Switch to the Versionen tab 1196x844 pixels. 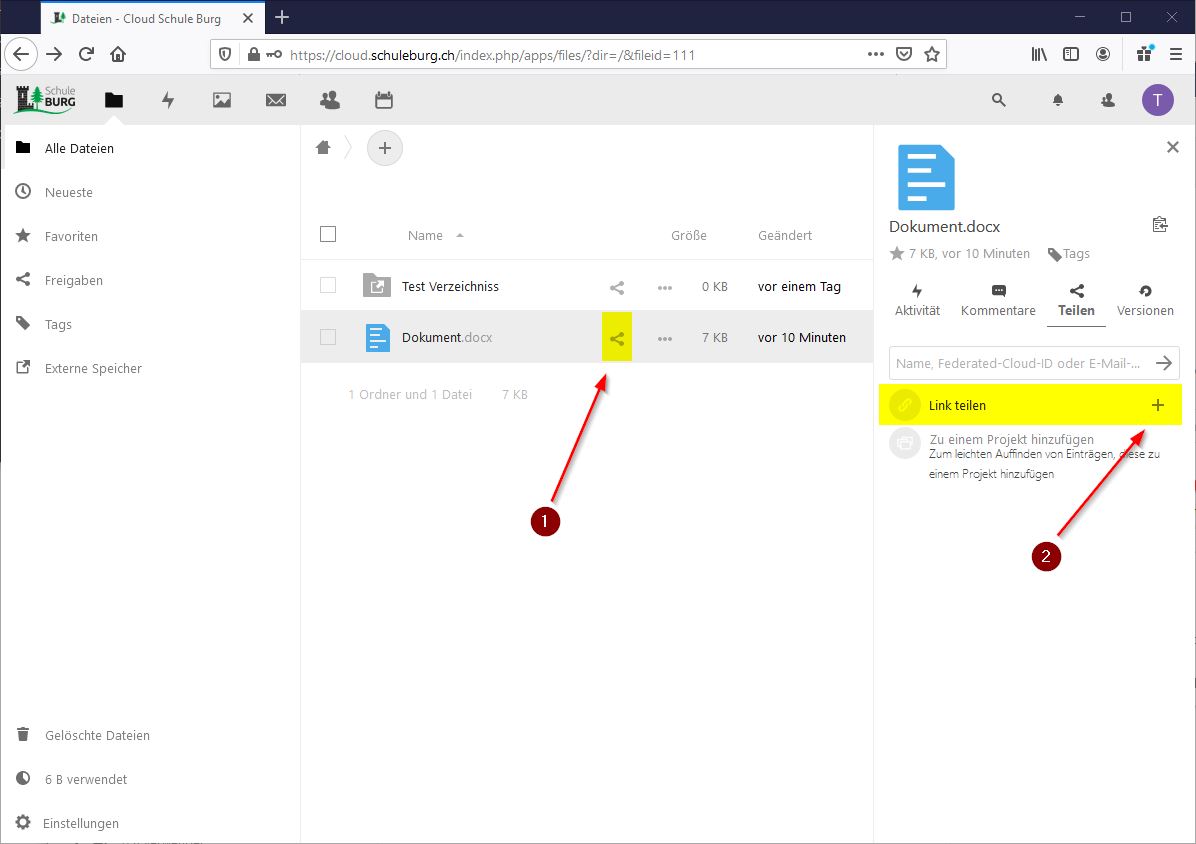pyautogui.click(x=1145, y=300)
